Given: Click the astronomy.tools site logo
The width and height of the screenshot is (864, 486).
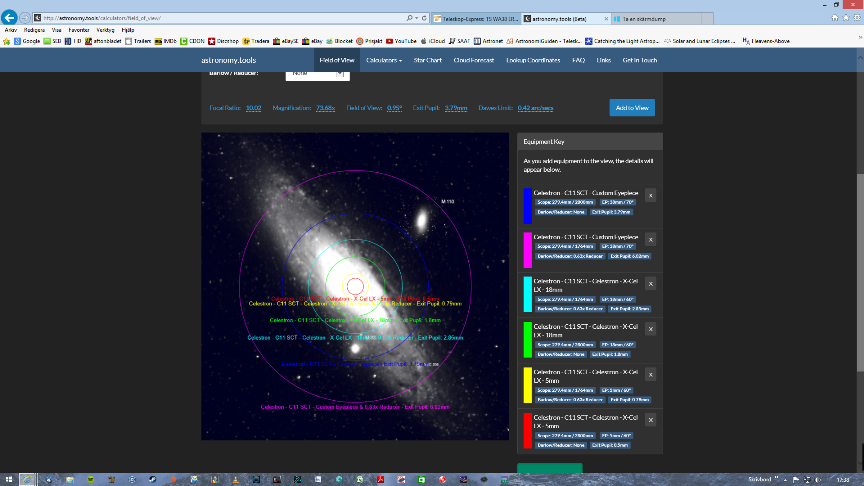Looking at the screenshot, I should (229, 60).
